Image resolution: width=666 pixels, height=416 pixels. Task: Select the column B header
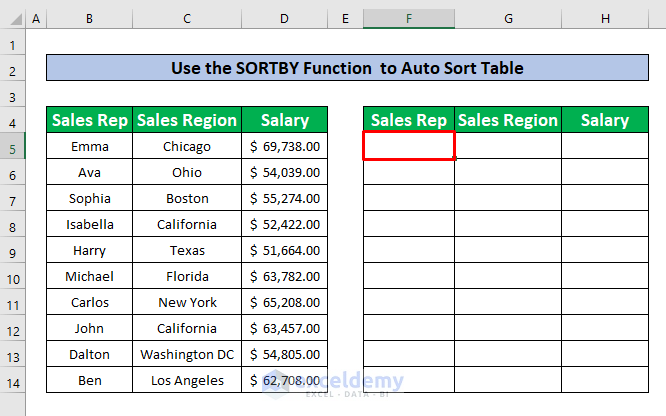point(89,19)
